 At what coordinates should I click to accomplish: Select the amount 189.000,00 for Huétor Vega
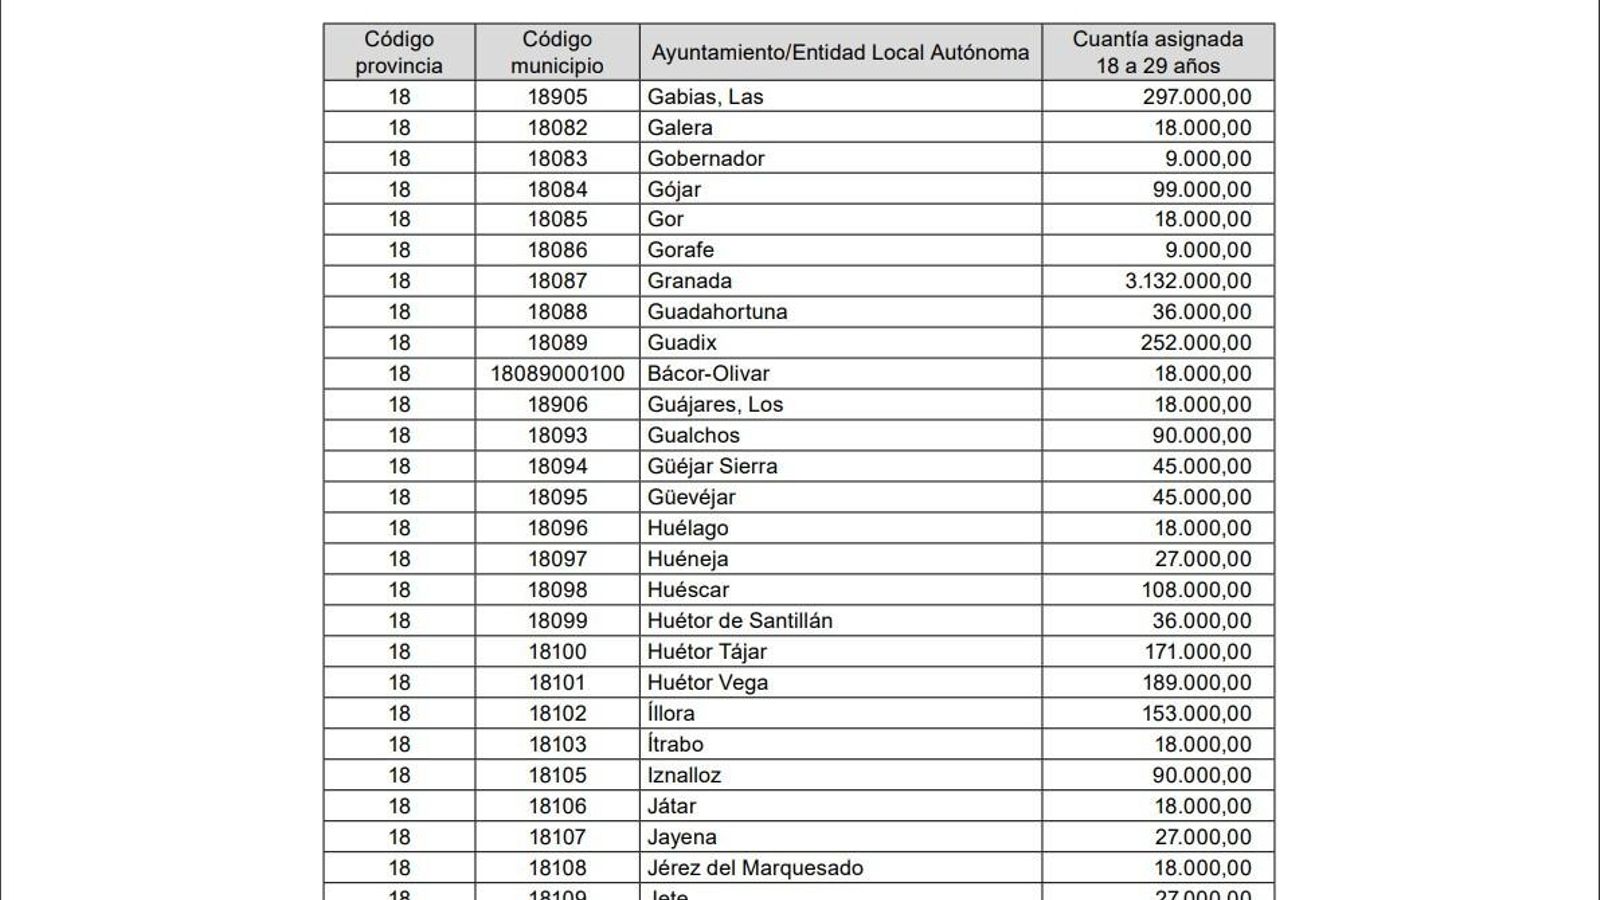[x=1196, y=683]
